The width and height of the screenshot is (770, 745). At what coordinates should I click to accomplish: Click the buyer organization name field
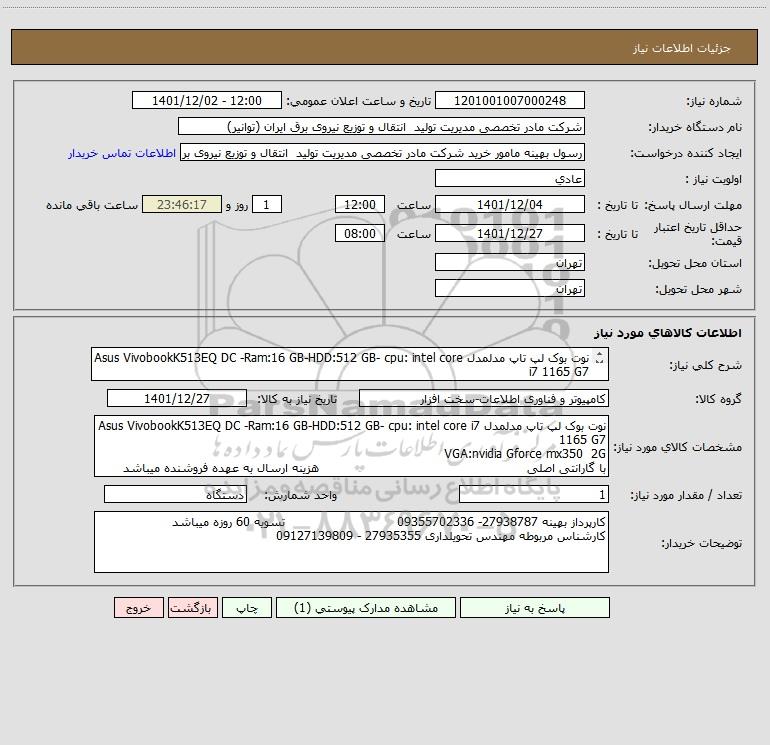(x=381, y=126)
